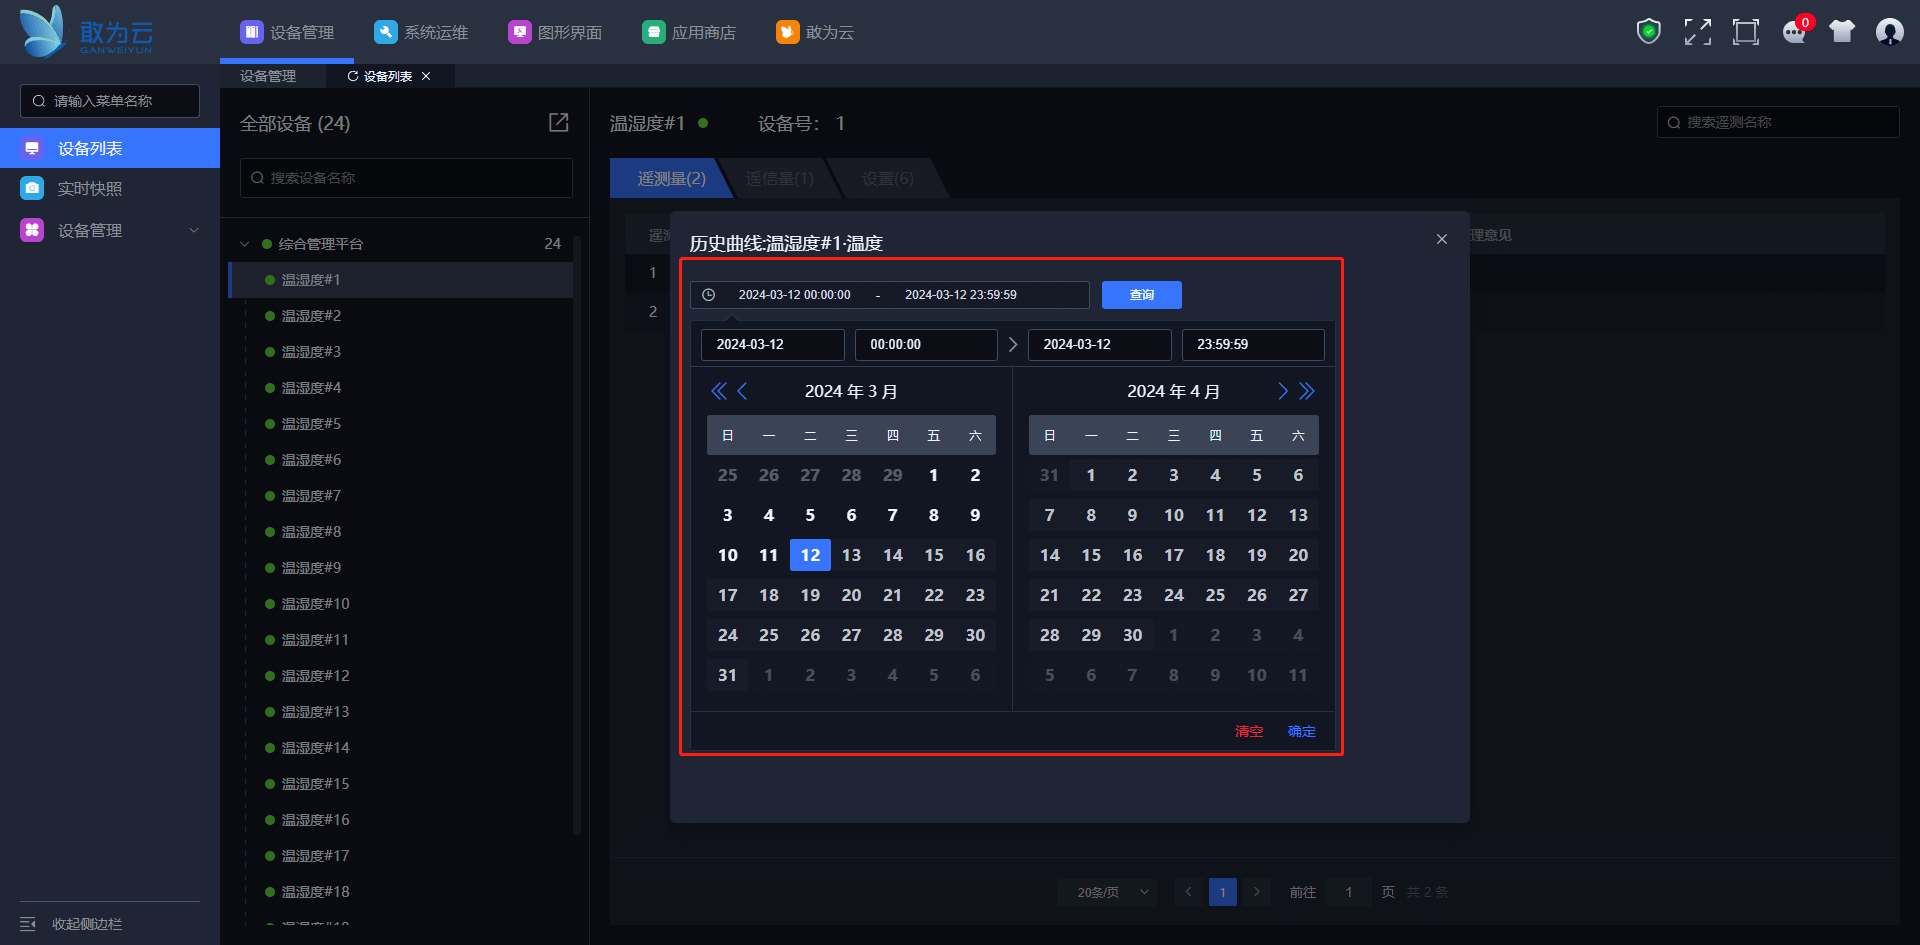This screenshot has height=945, width=1920.
Task: Open the theme shirt icon in header
Action: (1841, 32)
